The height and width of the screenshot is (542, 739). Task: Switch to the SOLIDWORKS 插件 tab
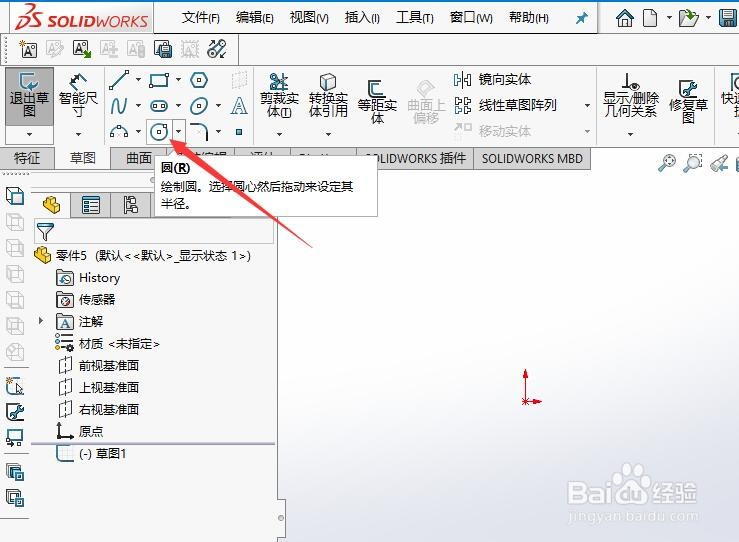(x=422, y=158)
